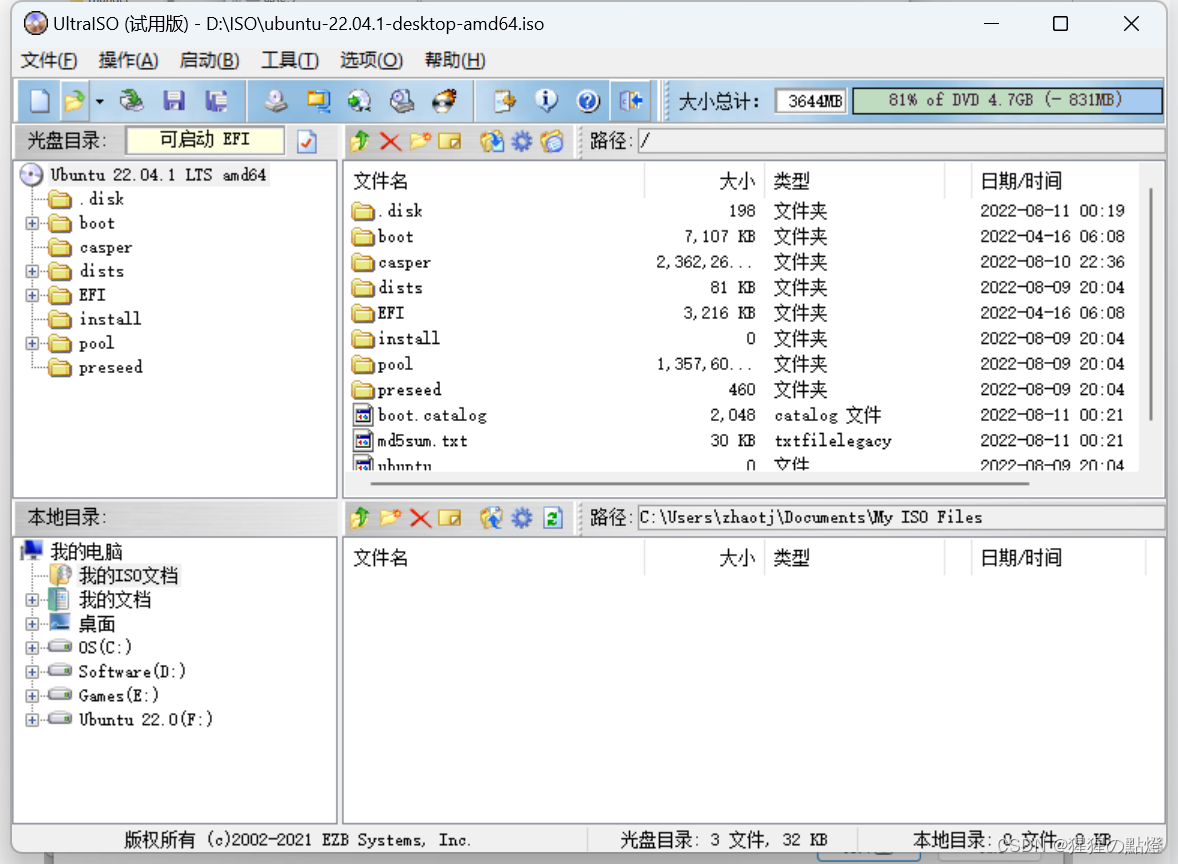
Task: Click the 3644MB total size field
Action: point(811,101)
